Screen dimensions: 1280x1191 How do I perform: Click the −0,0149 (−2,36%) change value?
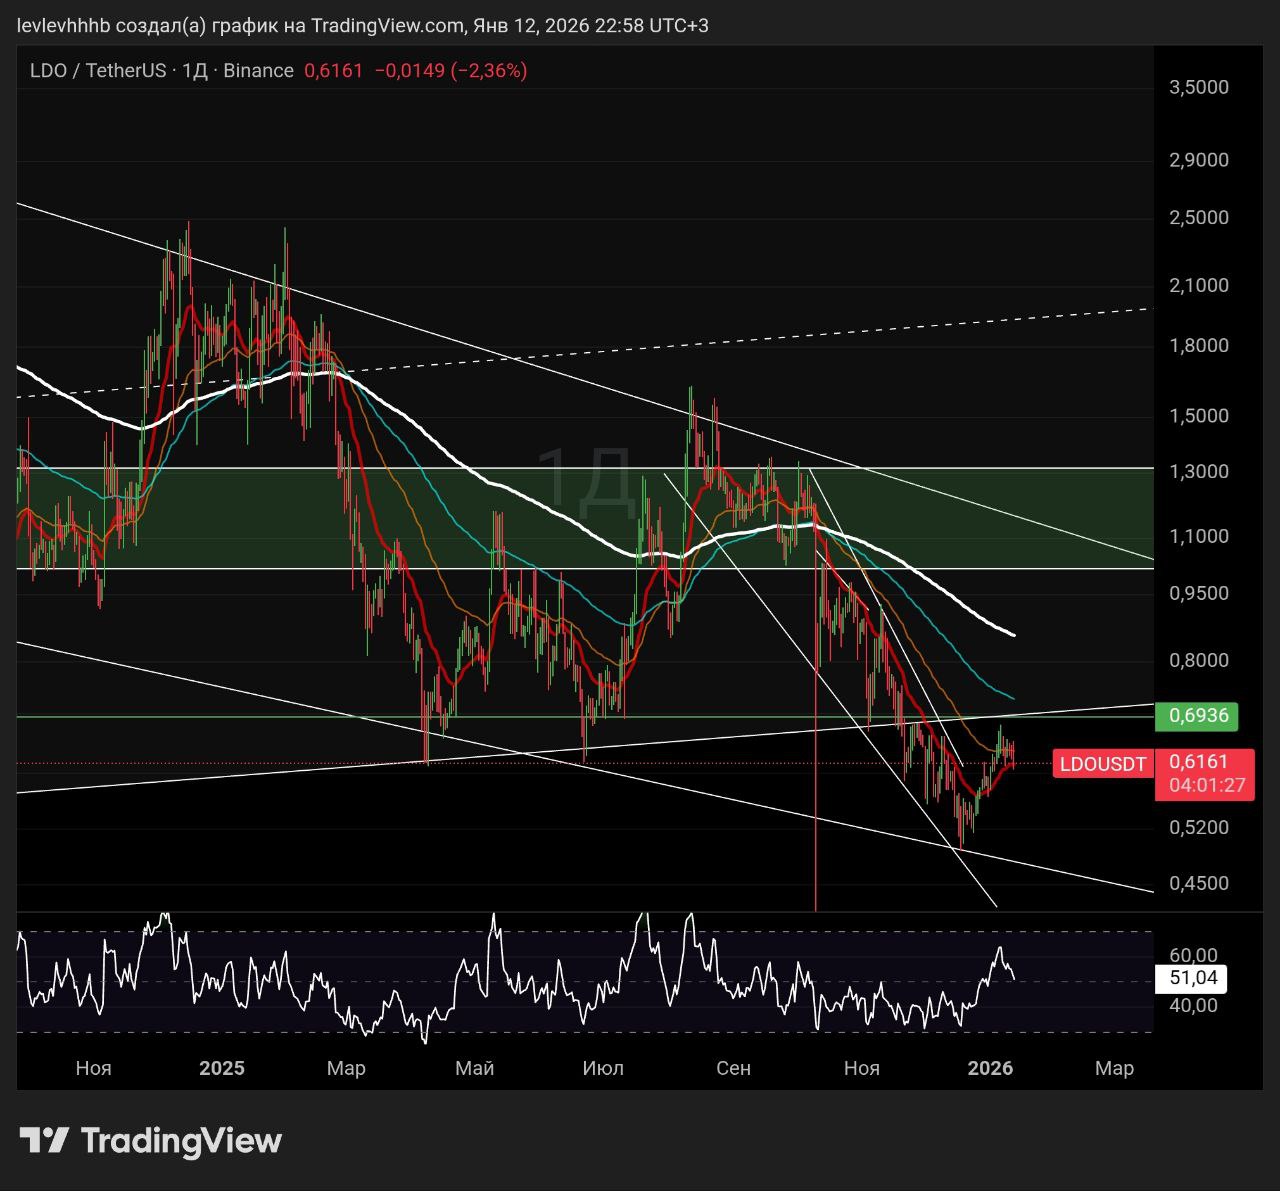click(x=450, y=71)
